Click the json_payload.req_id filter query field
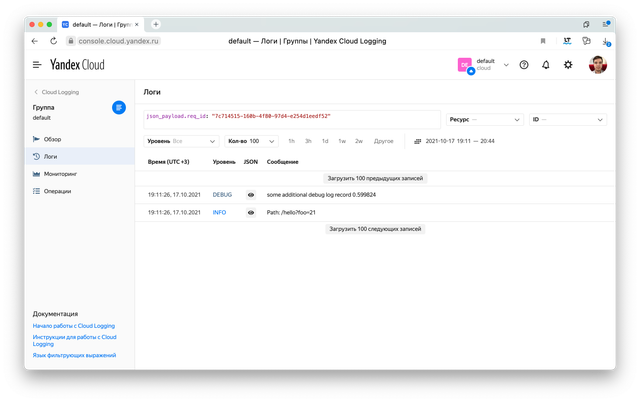 coord(290,118)
